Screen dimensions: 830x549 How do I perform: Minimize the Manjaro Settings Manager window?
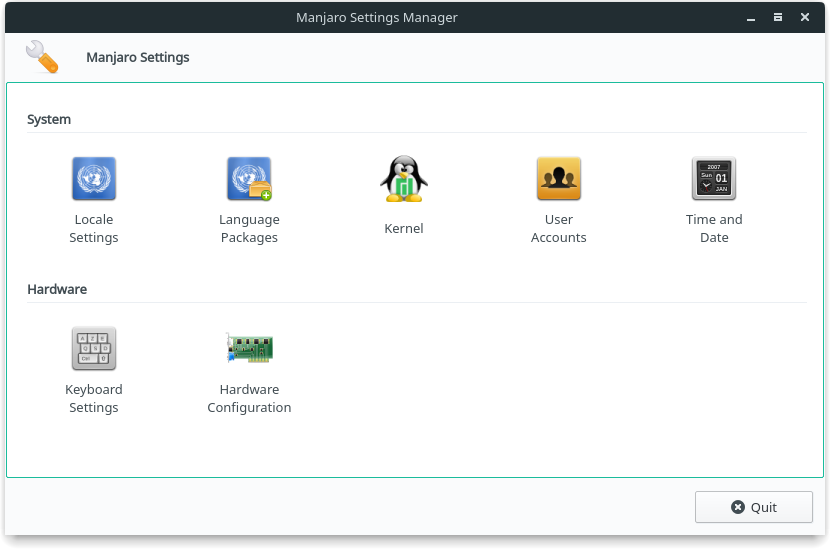pyautogui.click(x=751, y=17)
